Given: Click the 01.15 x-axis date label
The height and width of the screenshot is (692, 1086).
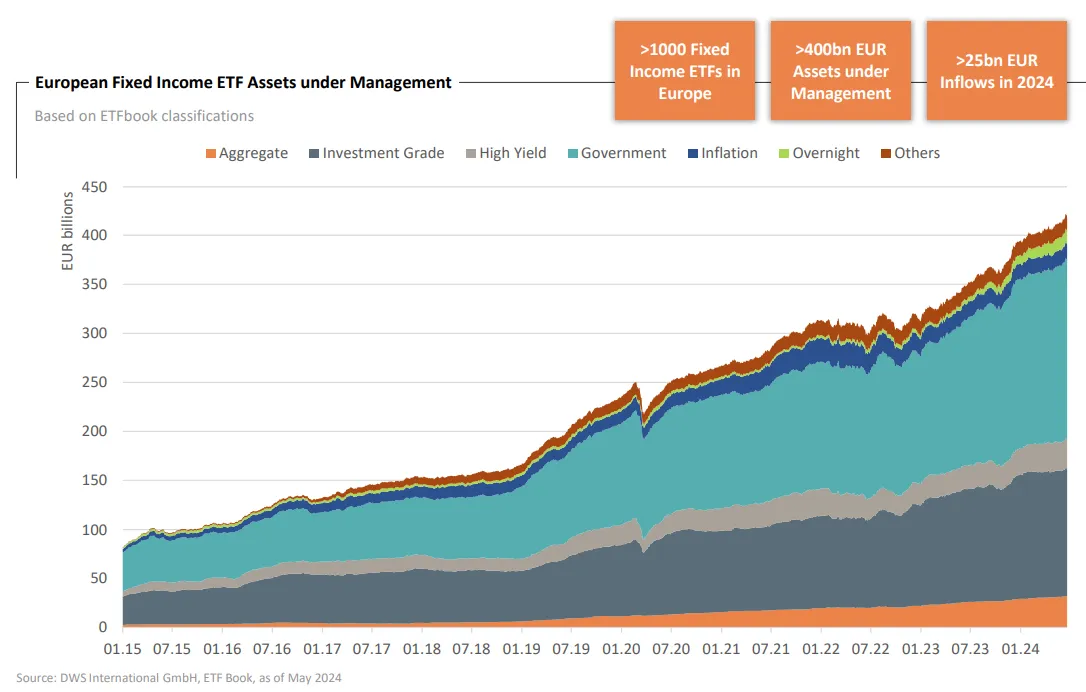Looking at the screenshot, I should click(123, 649).
